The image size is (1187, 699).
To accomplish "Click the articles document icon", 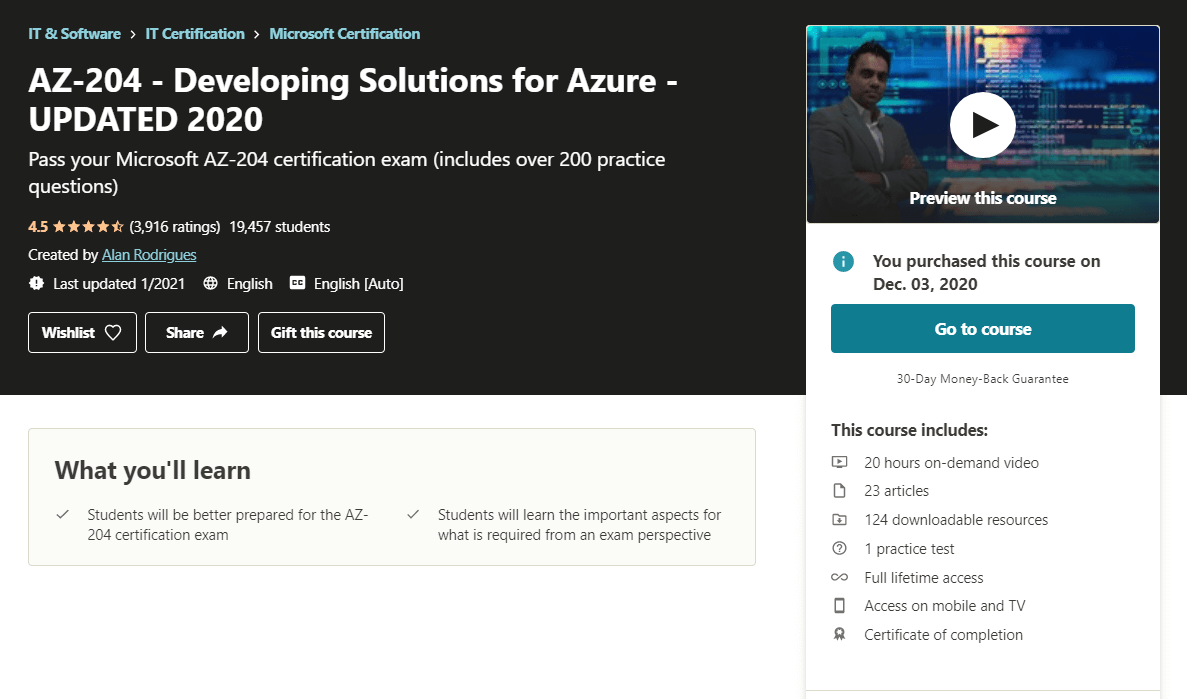I will coord(840,491).
